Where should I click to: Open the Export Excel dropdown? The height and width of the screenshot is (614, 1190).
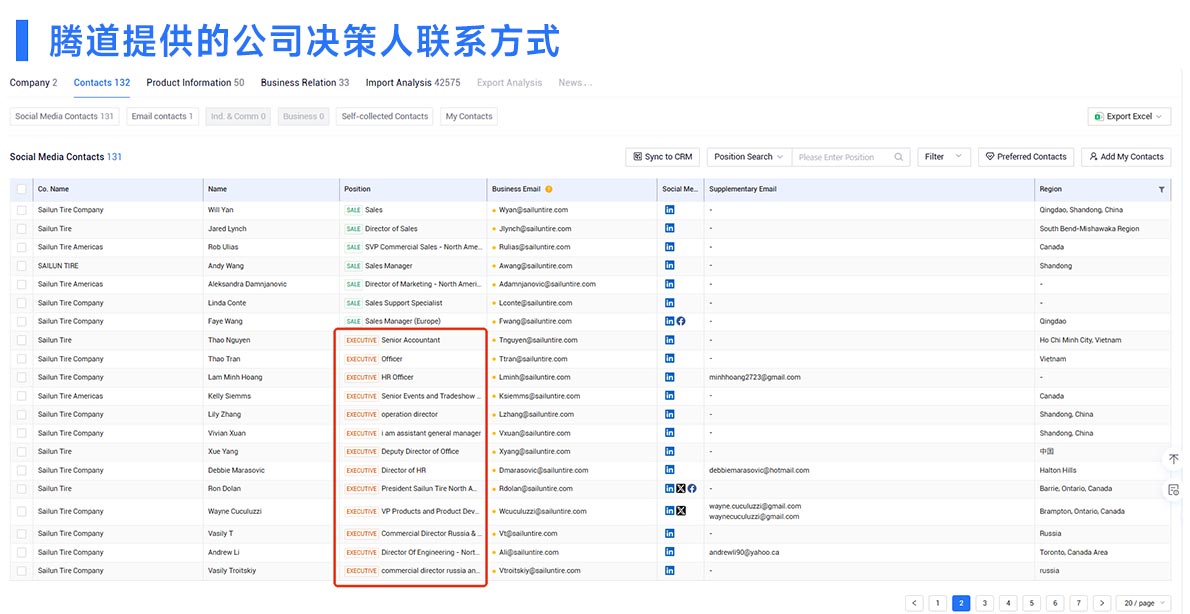[x=1129, y=117]
